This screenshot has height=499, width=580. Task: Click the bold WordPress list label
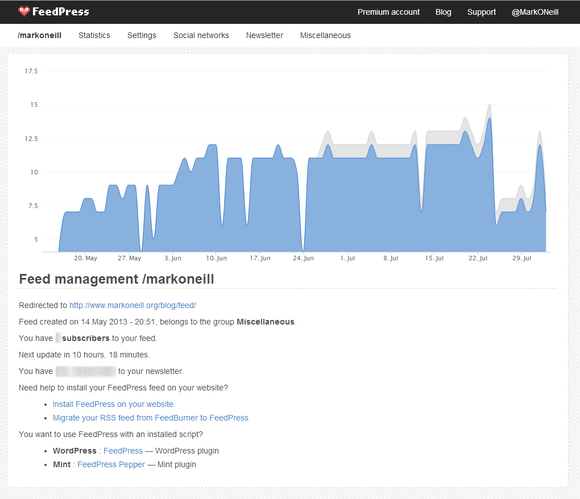tap(74, 451)
